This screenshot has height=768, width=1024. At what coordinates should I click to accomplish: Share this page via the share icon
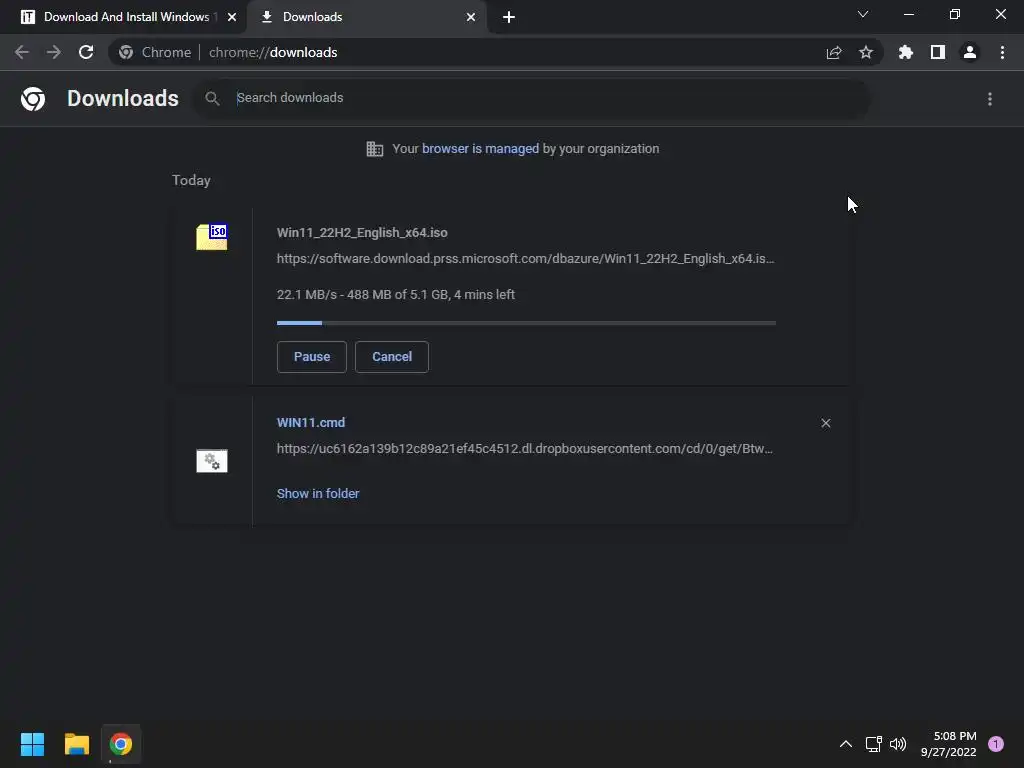point(834,52)
